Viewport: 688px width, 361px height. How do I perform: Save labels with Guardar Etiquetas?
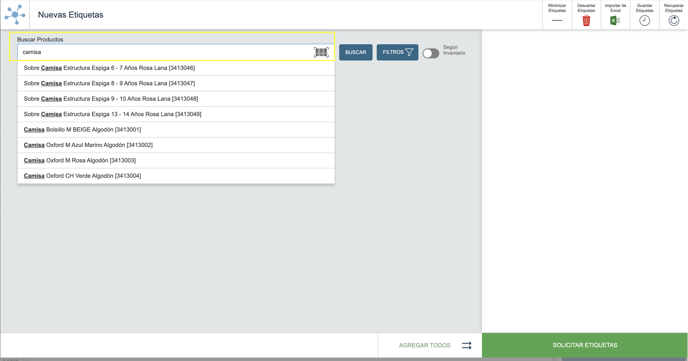pyautogui.click(x=645, y=14)
